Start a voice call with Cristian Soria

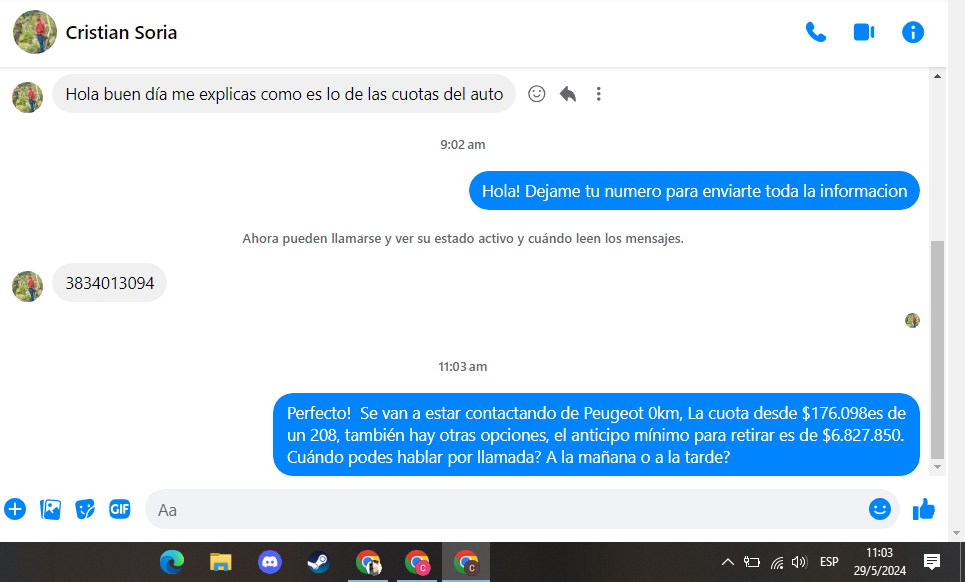pyautogui.click(x=816, y=32)
